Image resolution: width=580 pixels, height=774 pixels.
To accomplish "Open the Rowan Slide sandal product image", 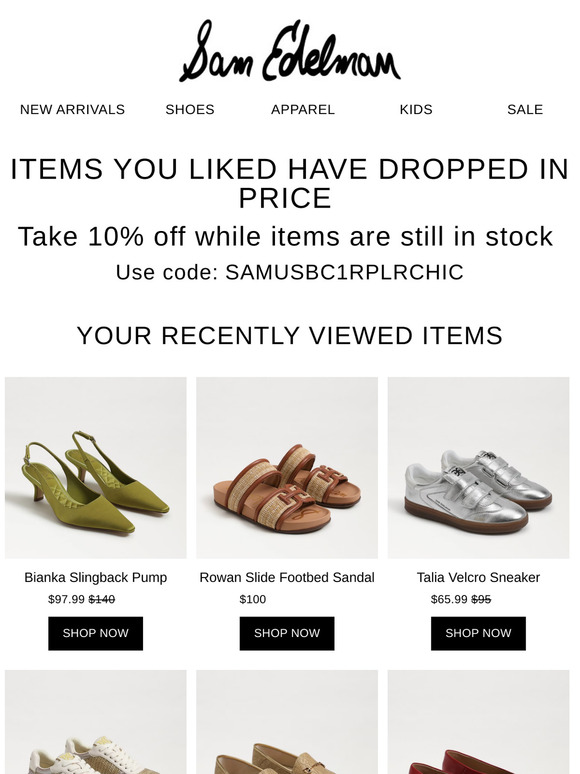I will [x=287, y=468].
